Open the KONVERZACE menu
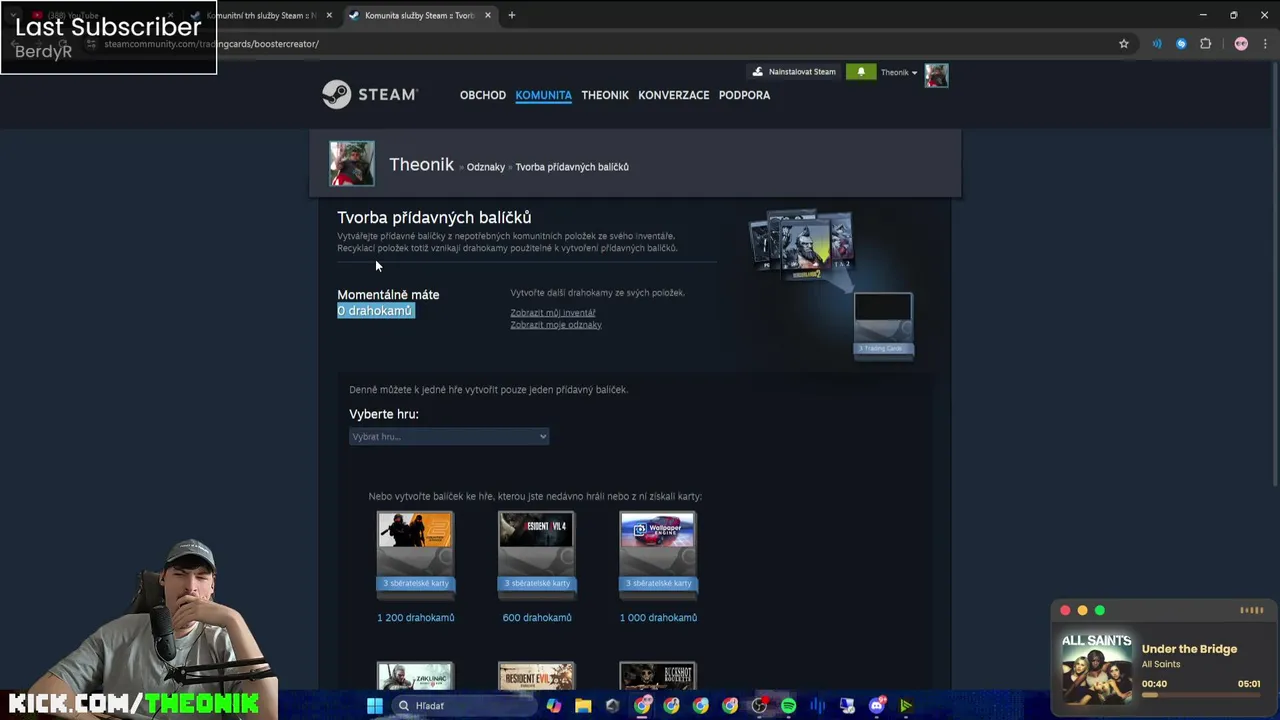The width and height of the screenshot is (1280, 720). [674, 95]
